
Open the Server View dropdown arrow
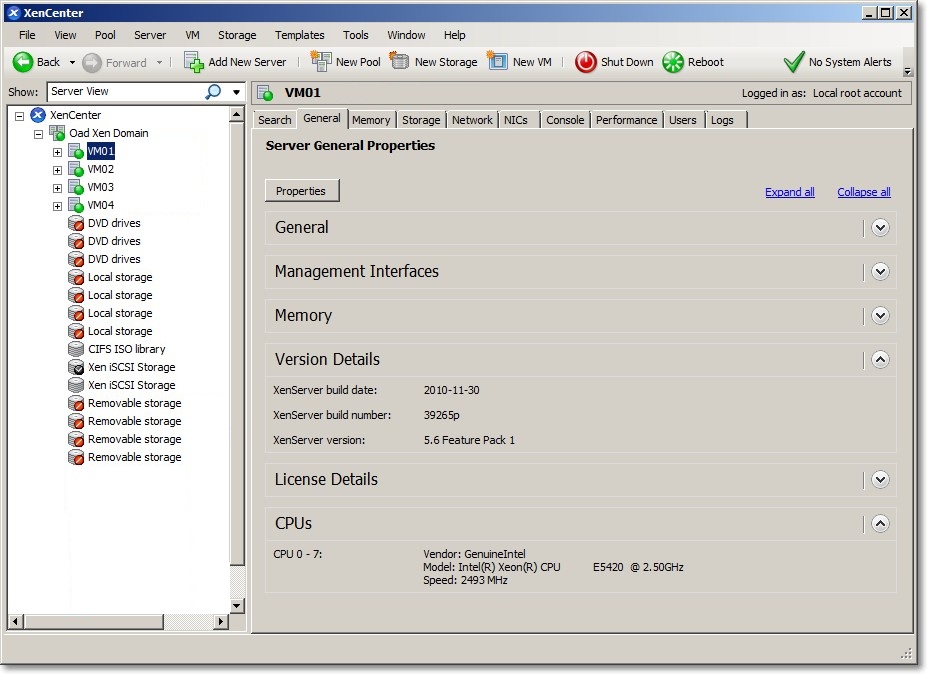coord(236,92)
